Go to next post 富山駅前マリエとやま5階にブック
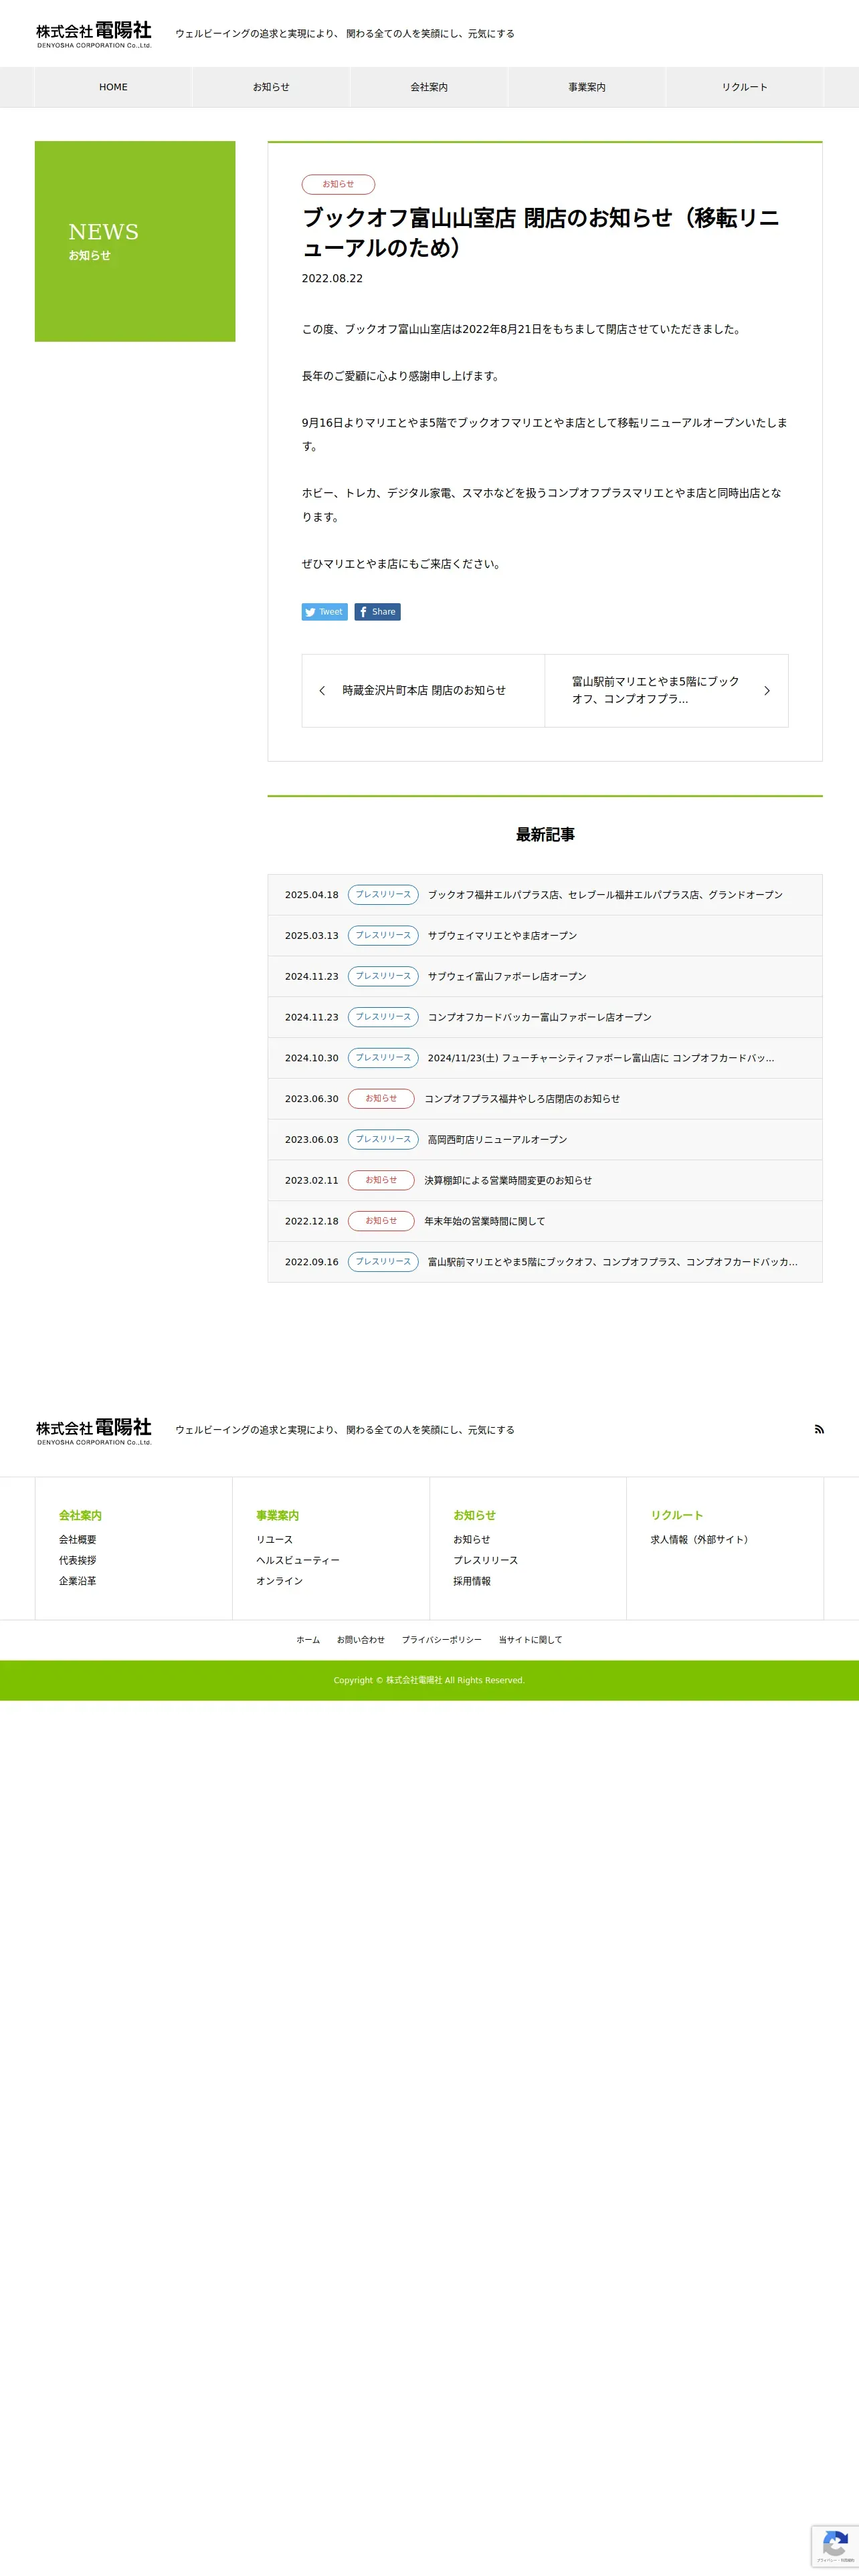 666,690
